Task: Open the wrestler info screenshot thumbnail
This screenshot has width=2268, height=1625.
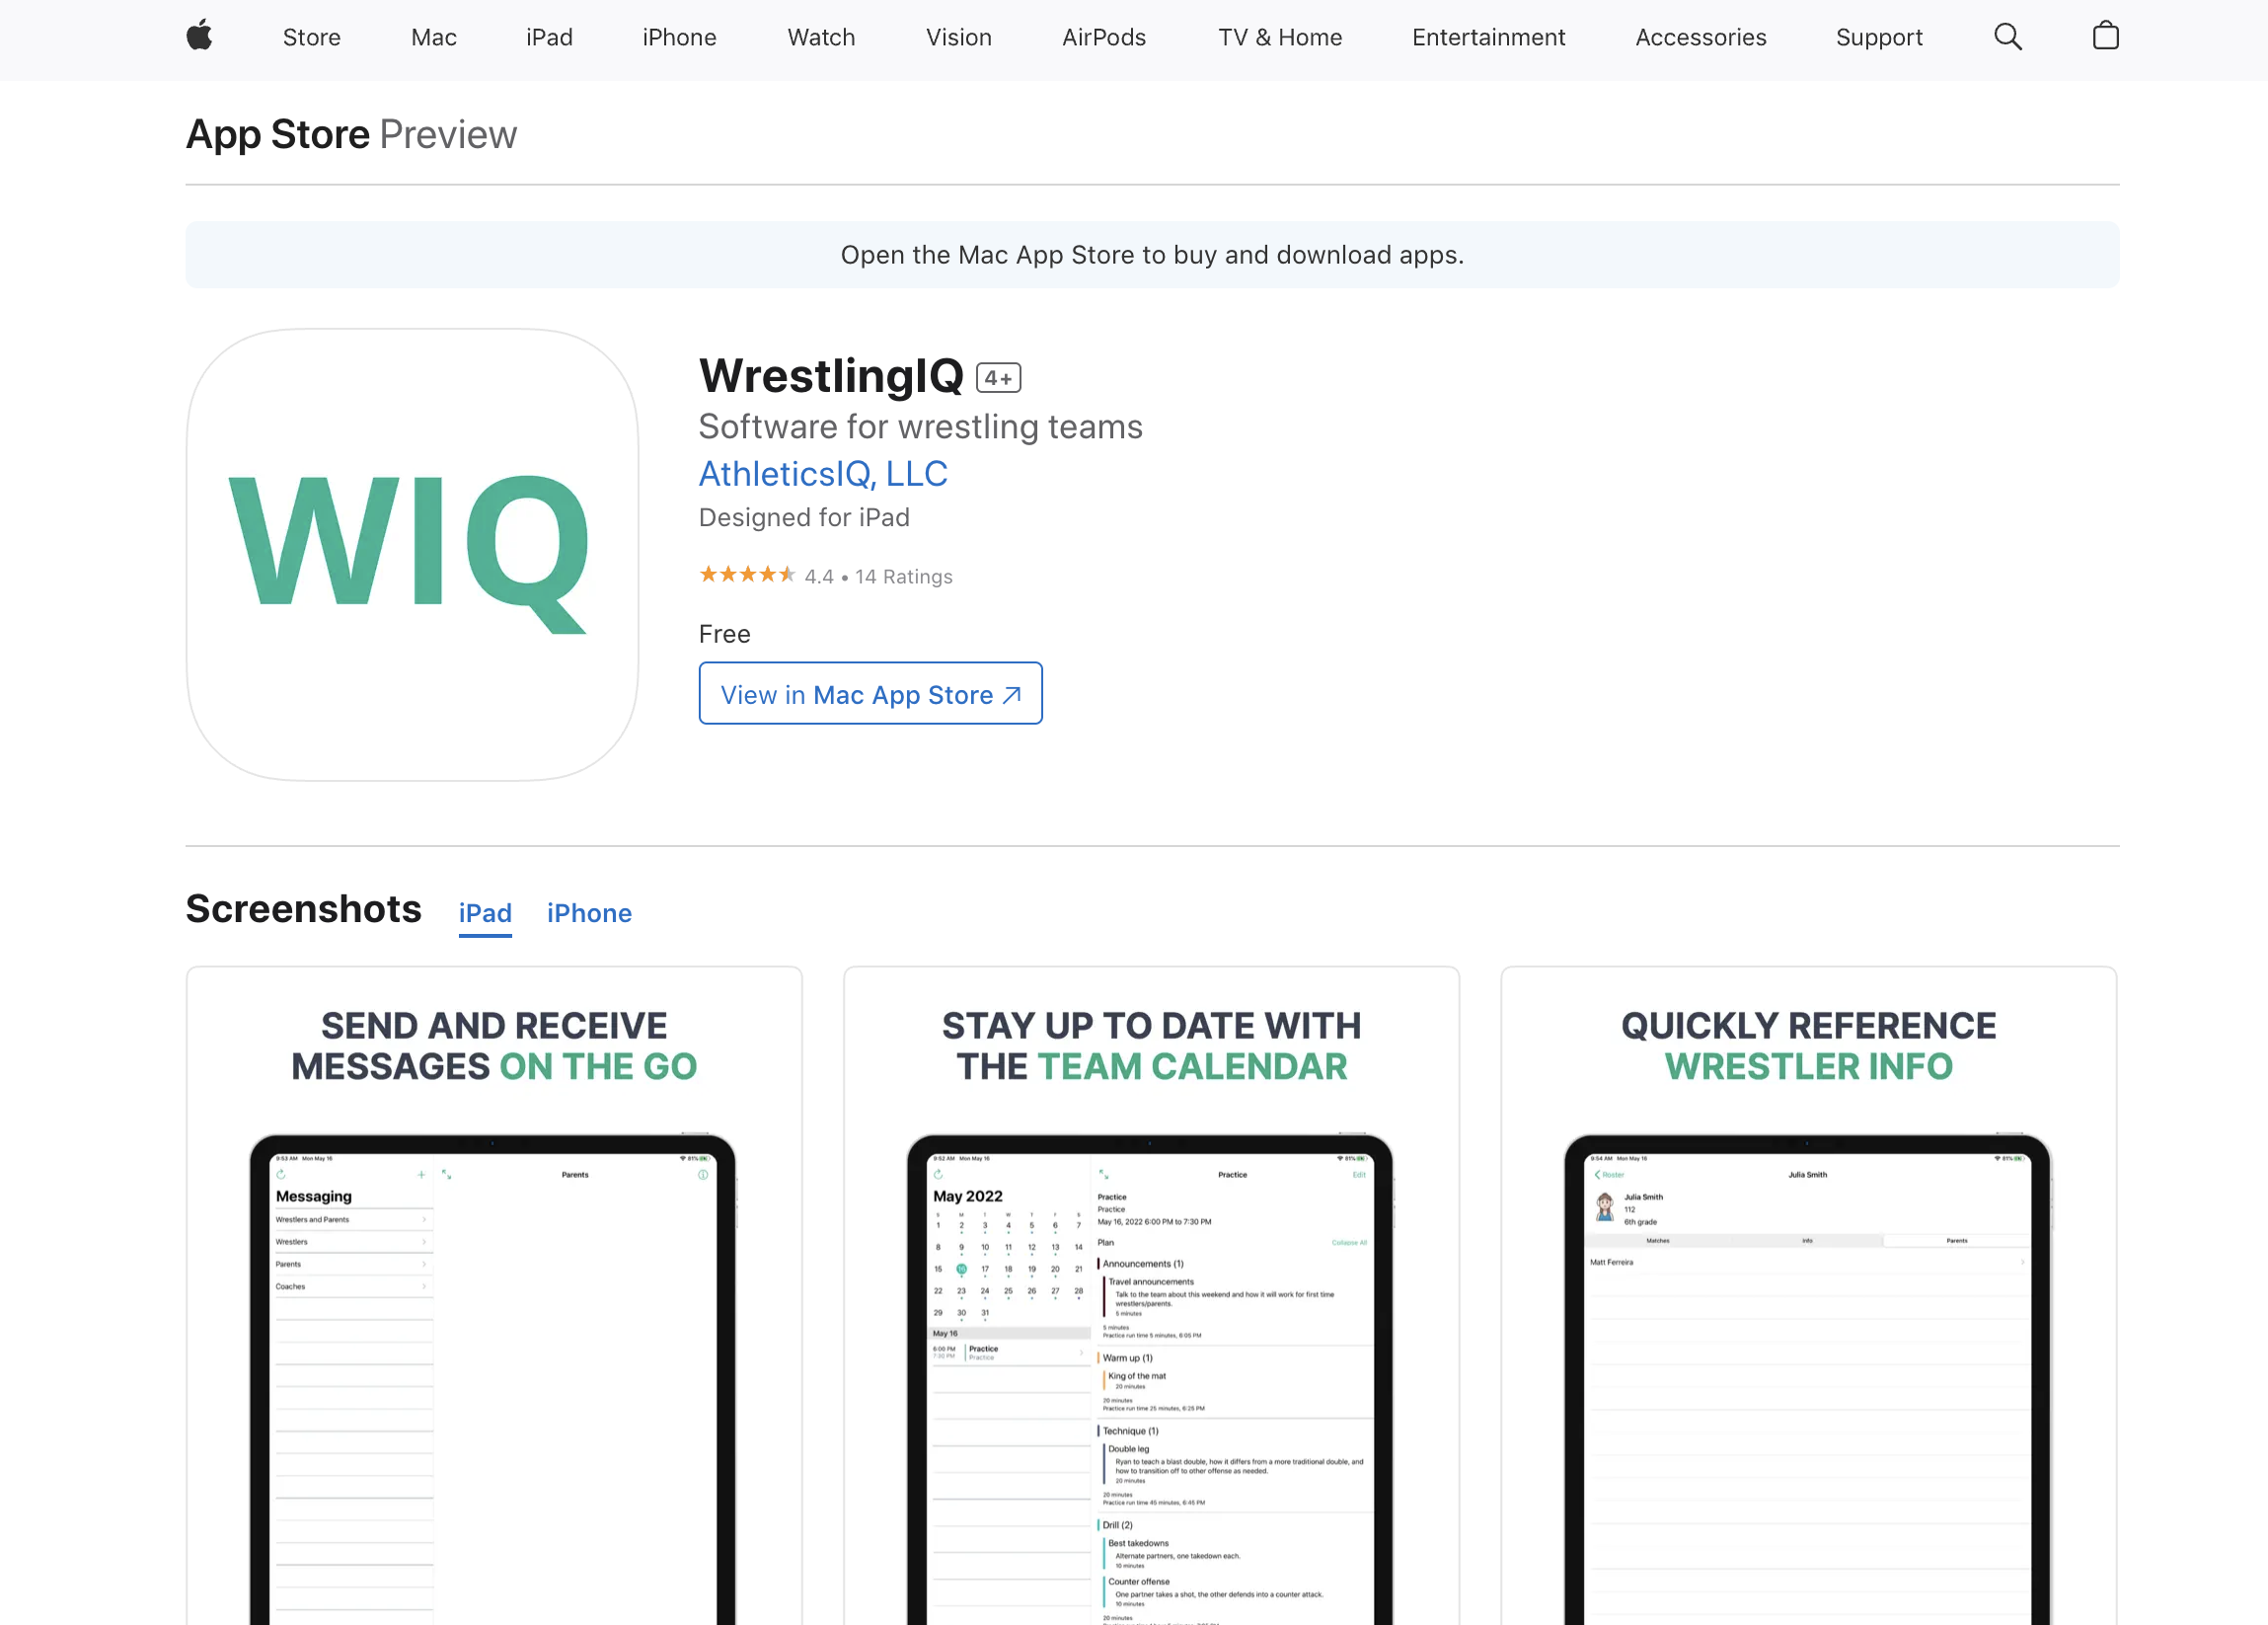Action: 1808,1296
